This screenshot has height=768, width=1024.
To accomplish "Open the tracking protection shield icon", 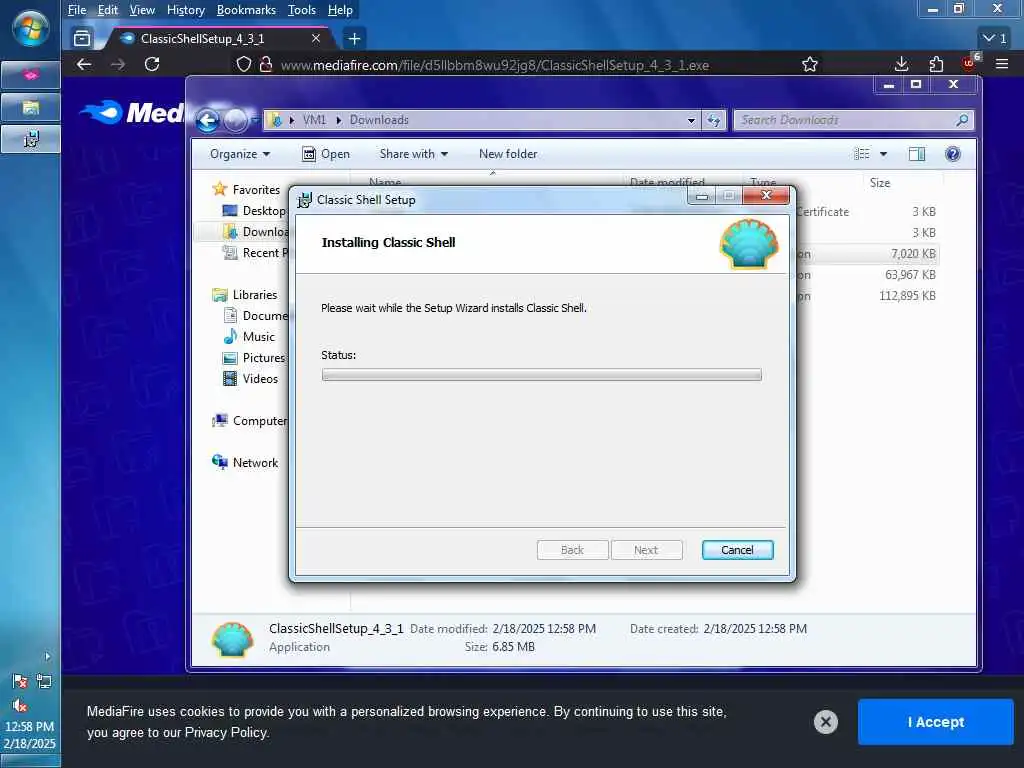I will 243,64.
